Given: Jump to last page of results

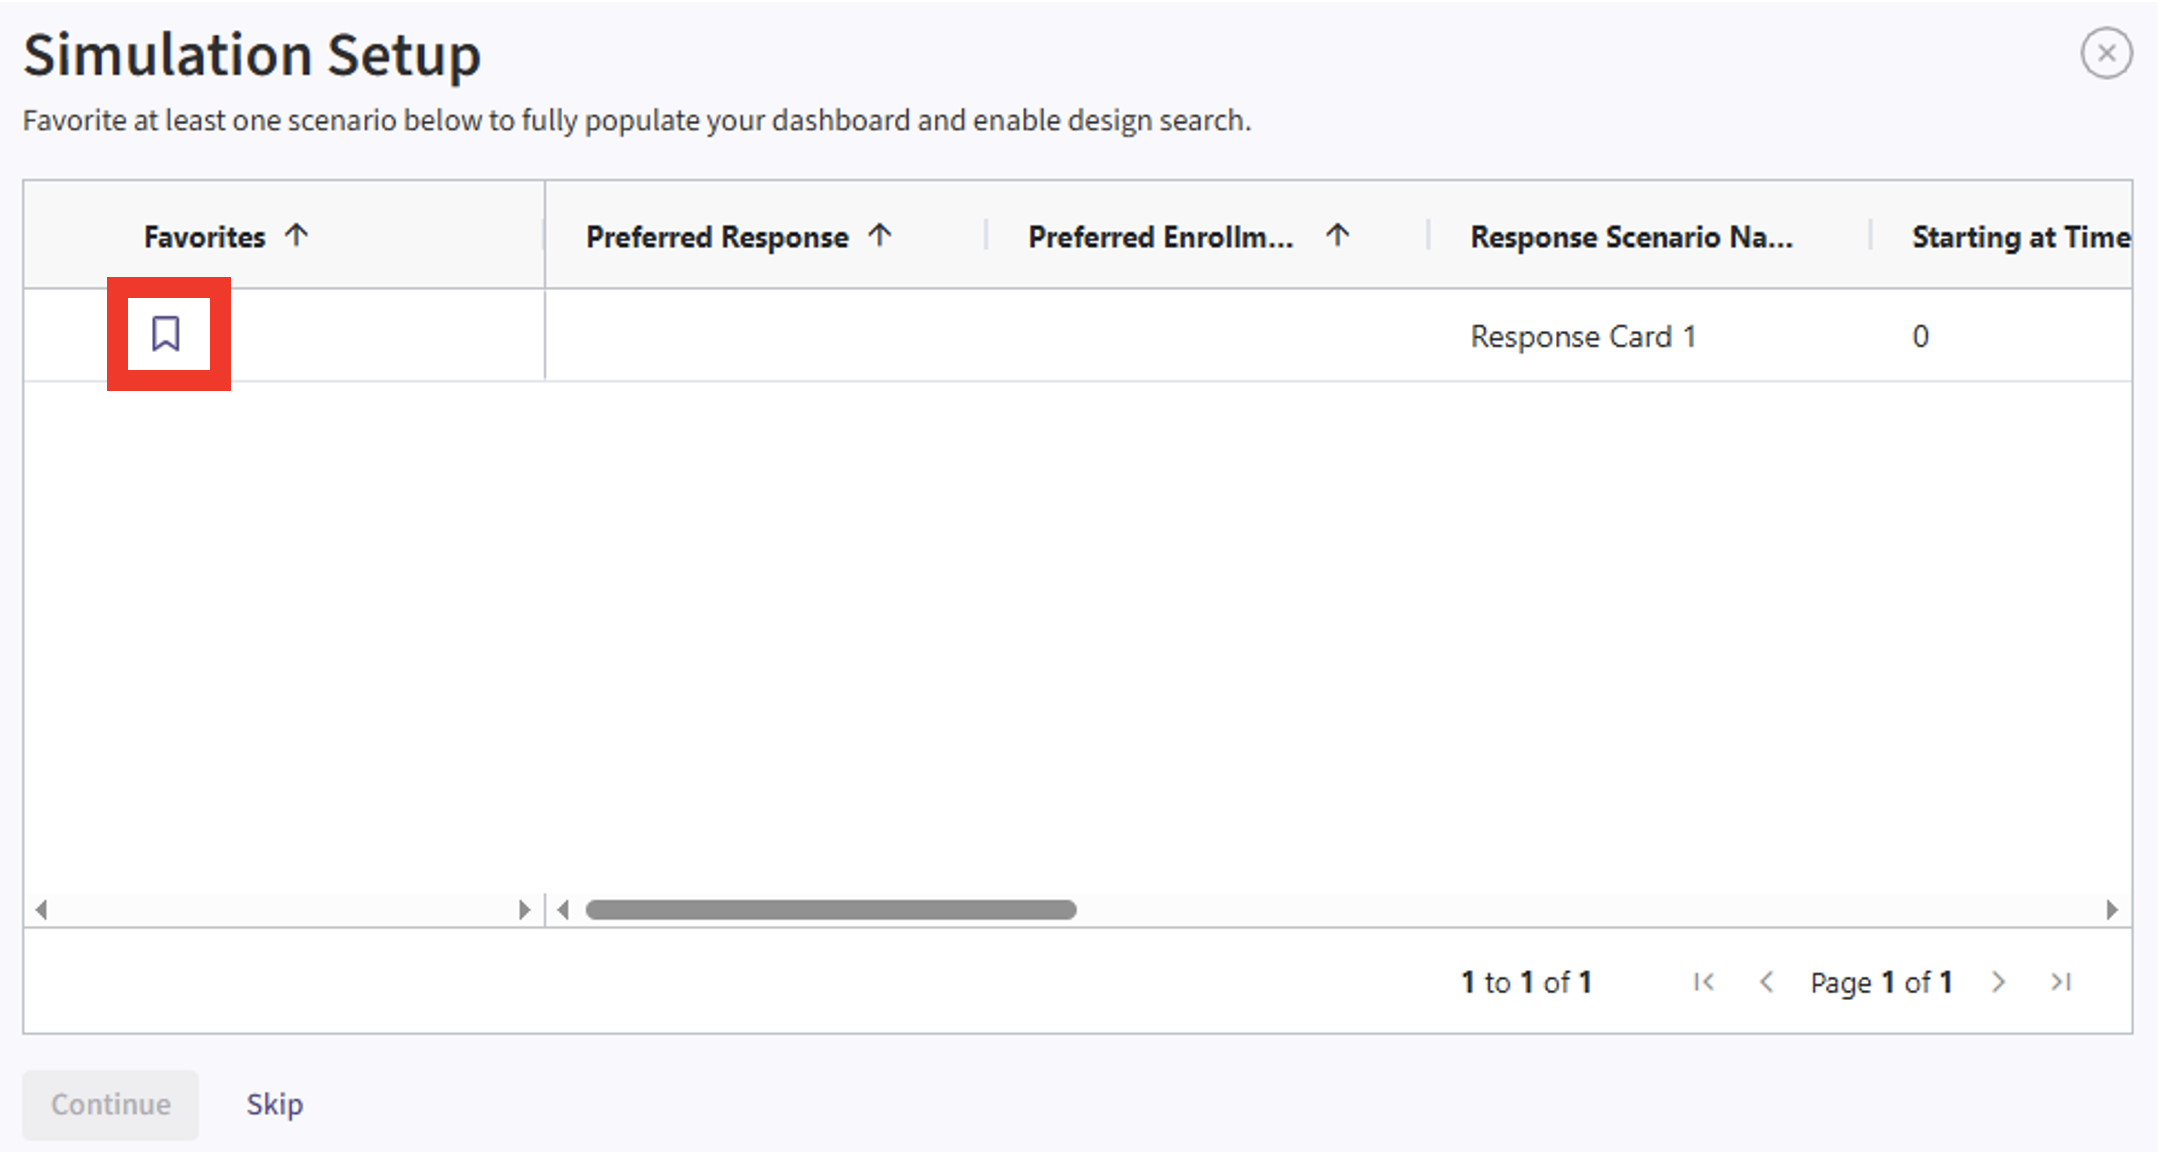Looking at the screenshot, I should (x=2060, y=982).
